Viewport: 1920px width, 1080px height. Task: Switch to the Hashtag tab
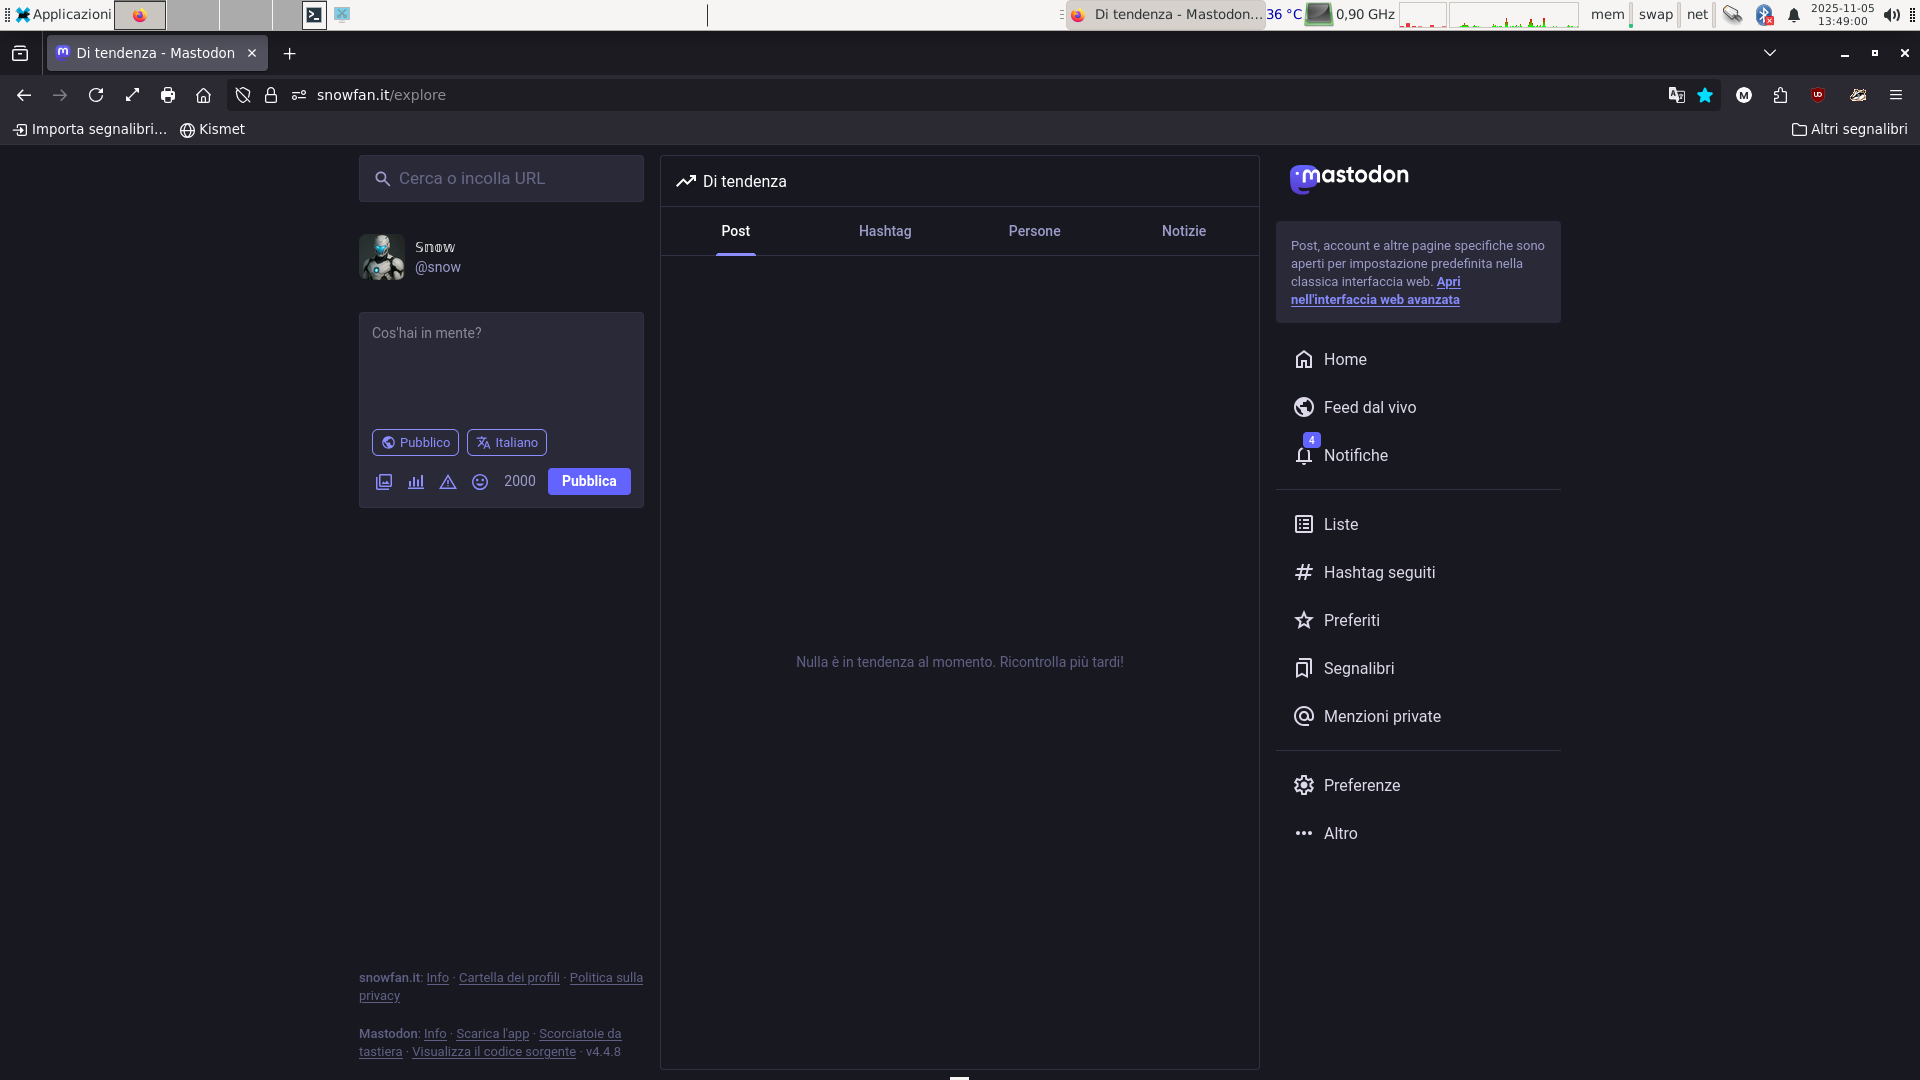(x=885, y=231)
